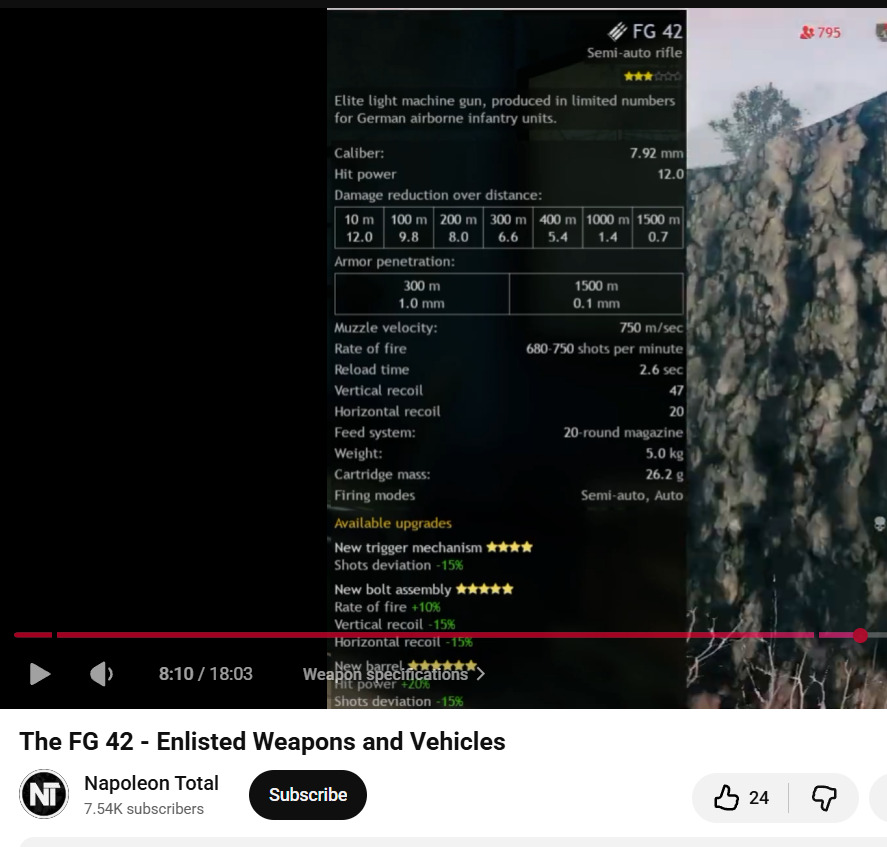Click the 7.92 mm caliber value

pyautogui.click(x=656, y=153)
